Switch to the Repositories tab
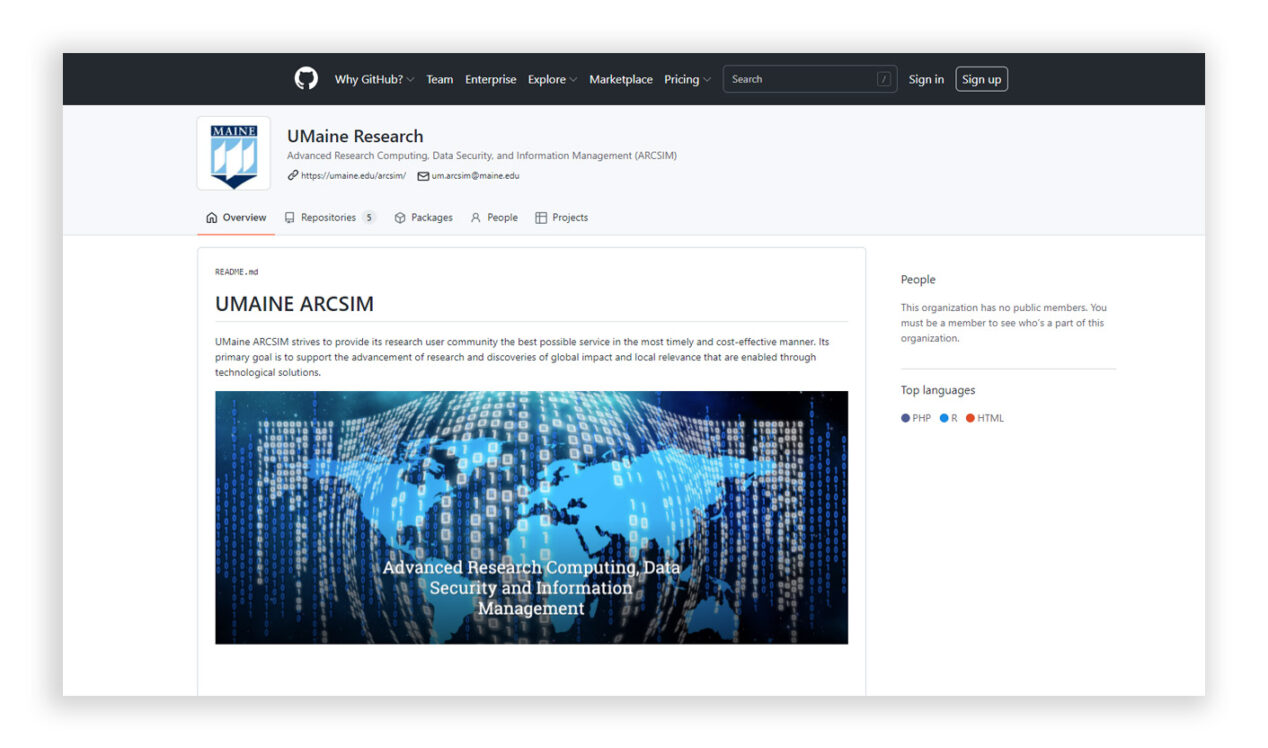This screenshot has width=1268, height=748. pyautogui.click(x=330, y=217)
